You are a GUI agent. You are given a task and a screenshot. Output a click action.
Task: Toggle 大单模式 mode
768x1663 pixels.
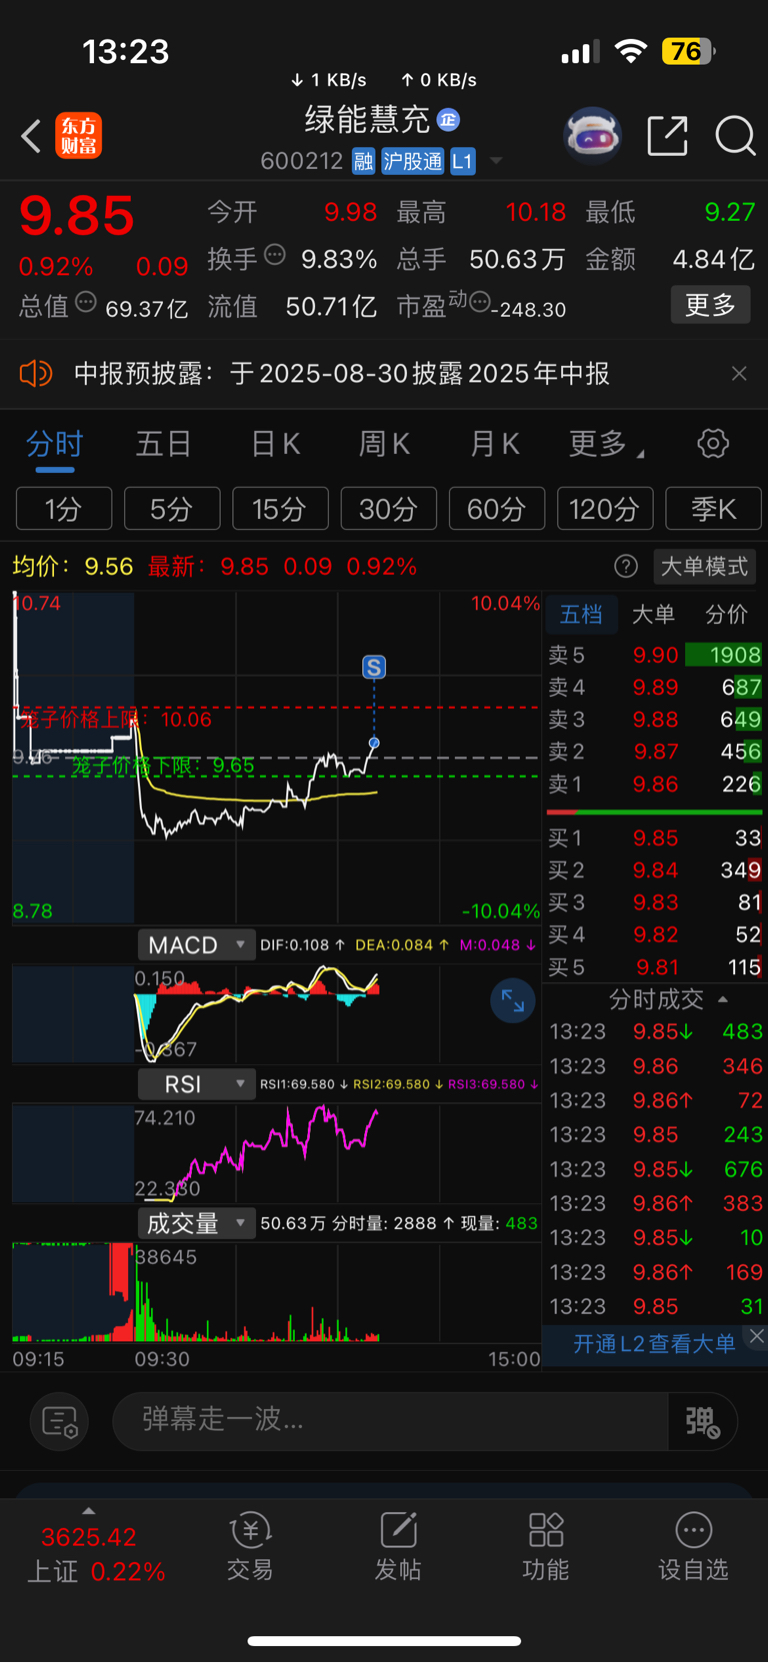705,567
